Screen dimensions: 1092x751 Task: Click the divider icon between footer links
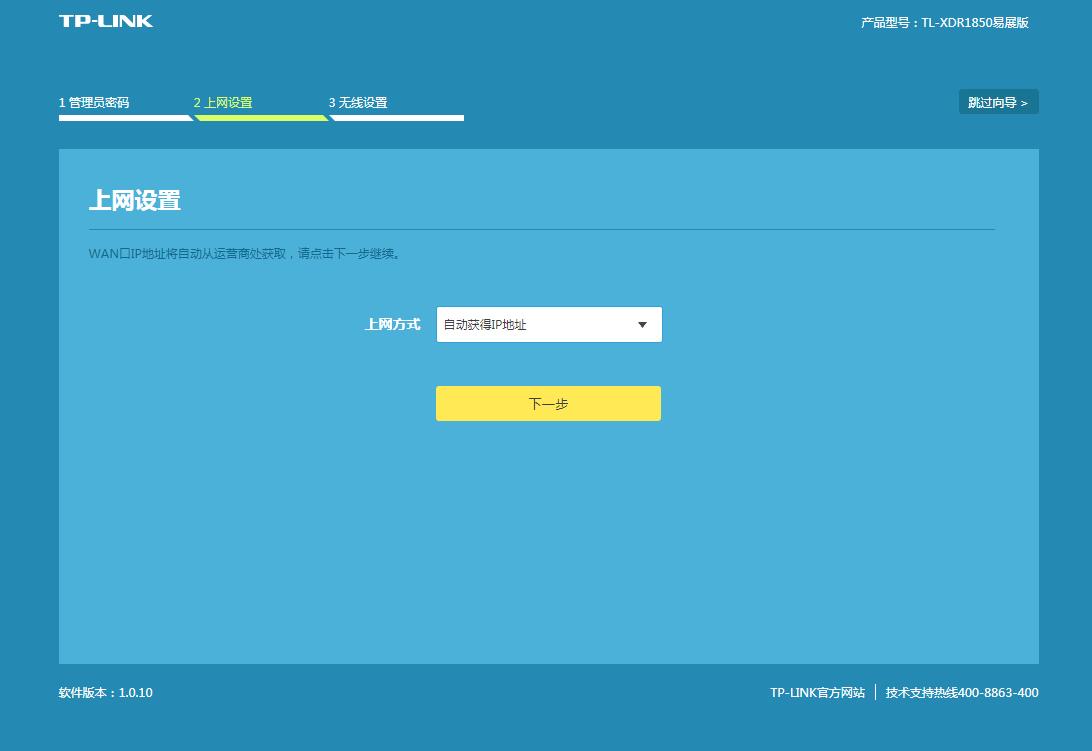pos(875,692)
